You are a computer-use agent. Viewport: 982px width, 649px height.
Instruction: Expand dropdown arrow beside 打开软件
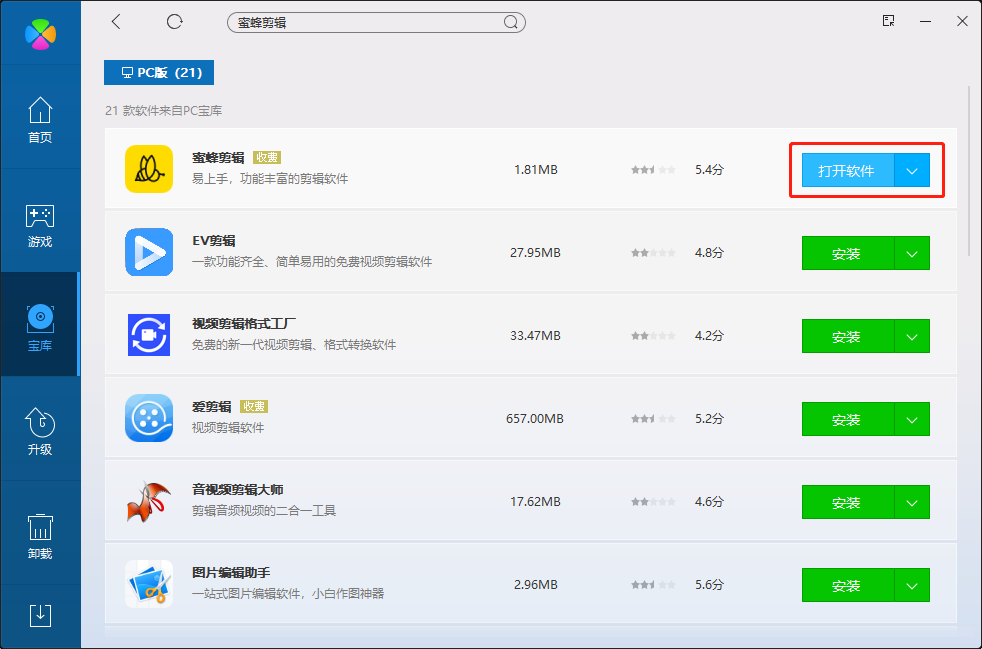[912, 171]
